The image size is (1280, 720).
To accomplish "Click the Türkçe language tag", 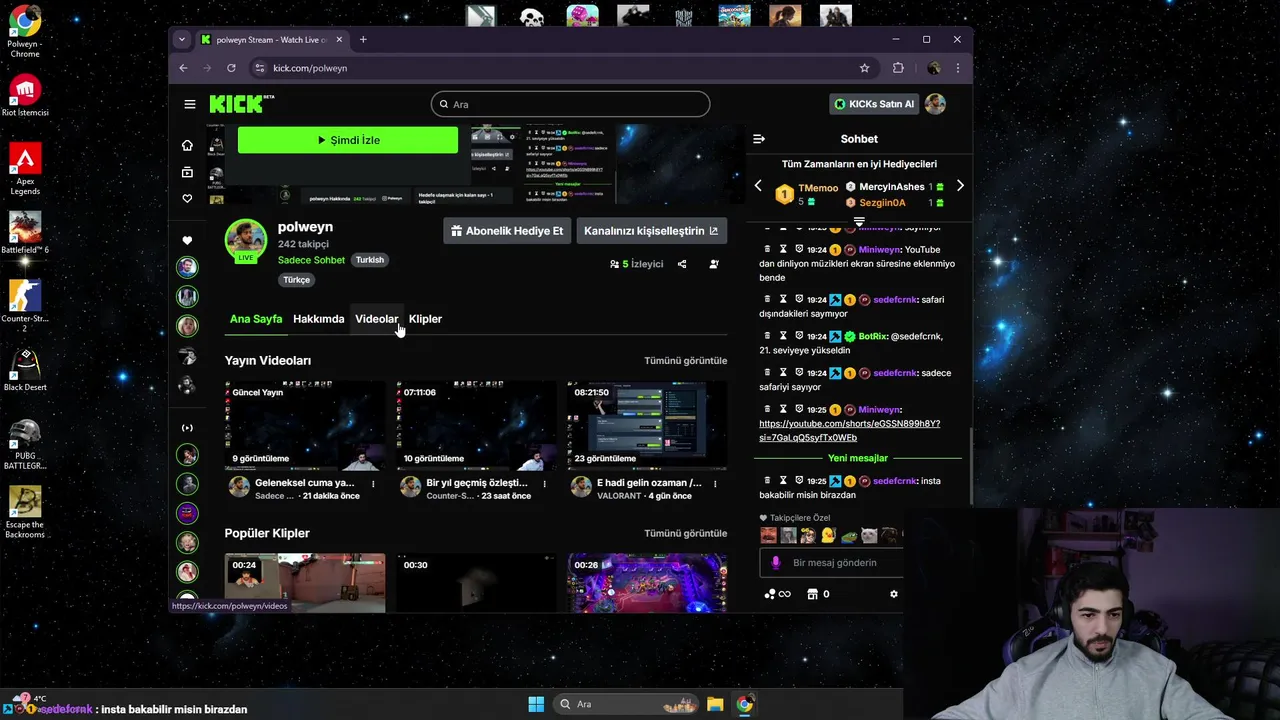I will click(297, 280).
